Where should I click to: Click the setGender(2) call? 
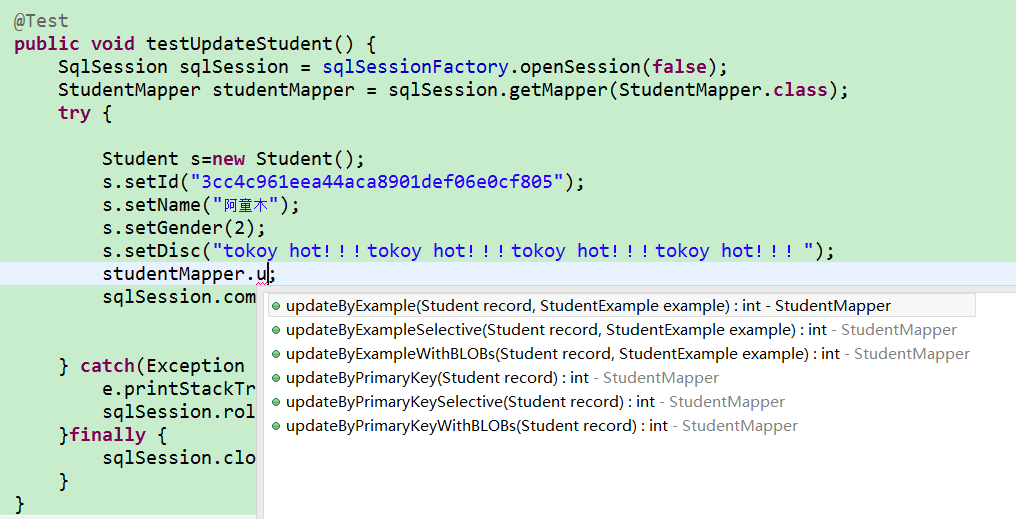[180, 228]
